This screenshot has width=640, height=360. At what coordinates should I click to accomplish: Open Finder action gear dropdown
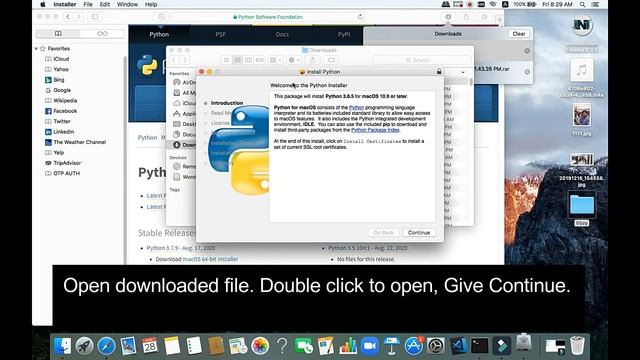click(x=294, y=60)
